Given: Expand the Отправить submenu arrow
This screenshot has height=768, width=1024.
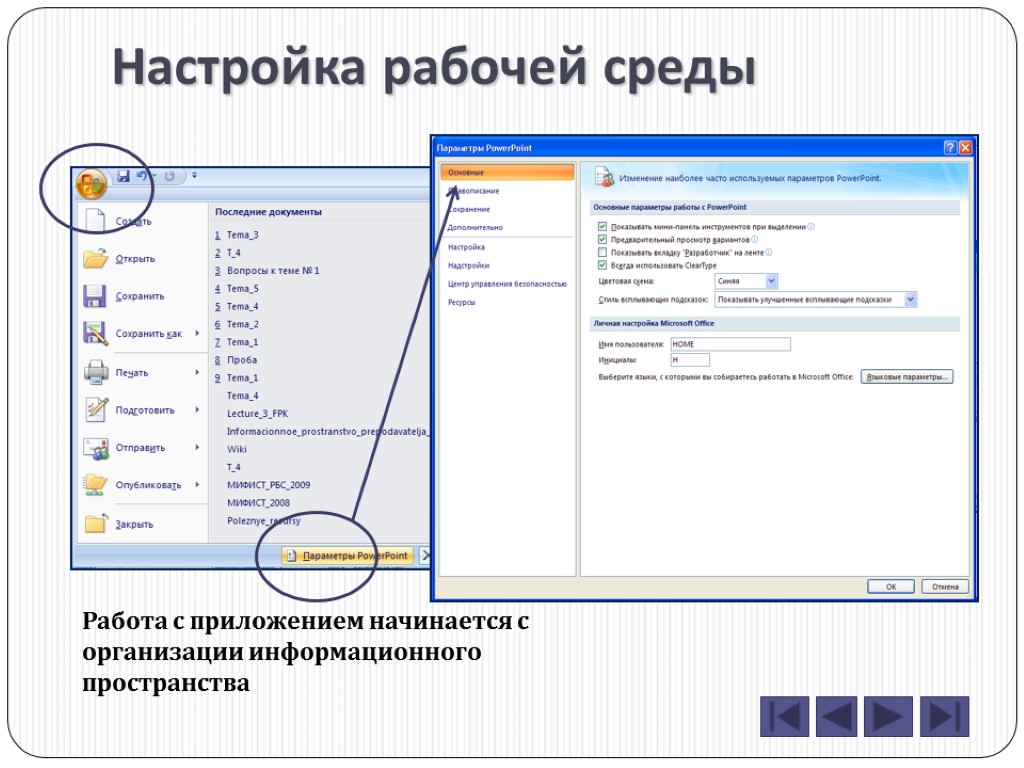Looking at the screenshot, I should tap(197, 447).
